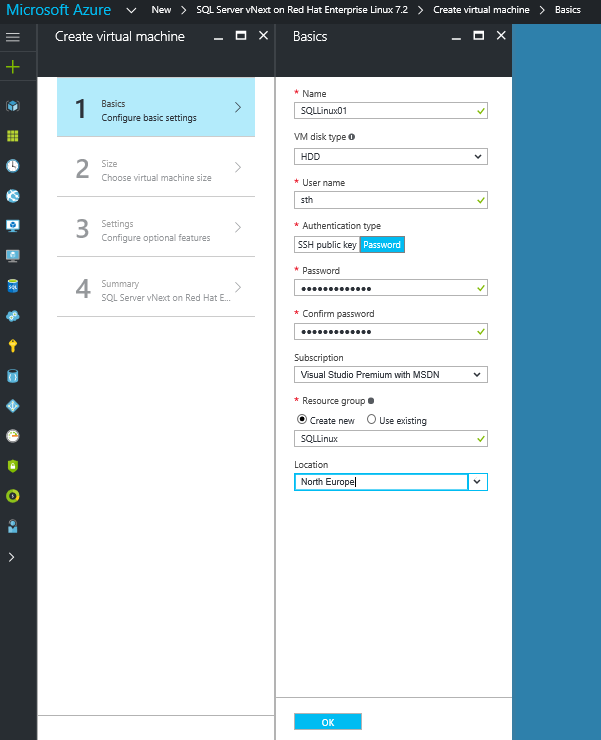Click Basics breadcrumb item

point(567,10)
